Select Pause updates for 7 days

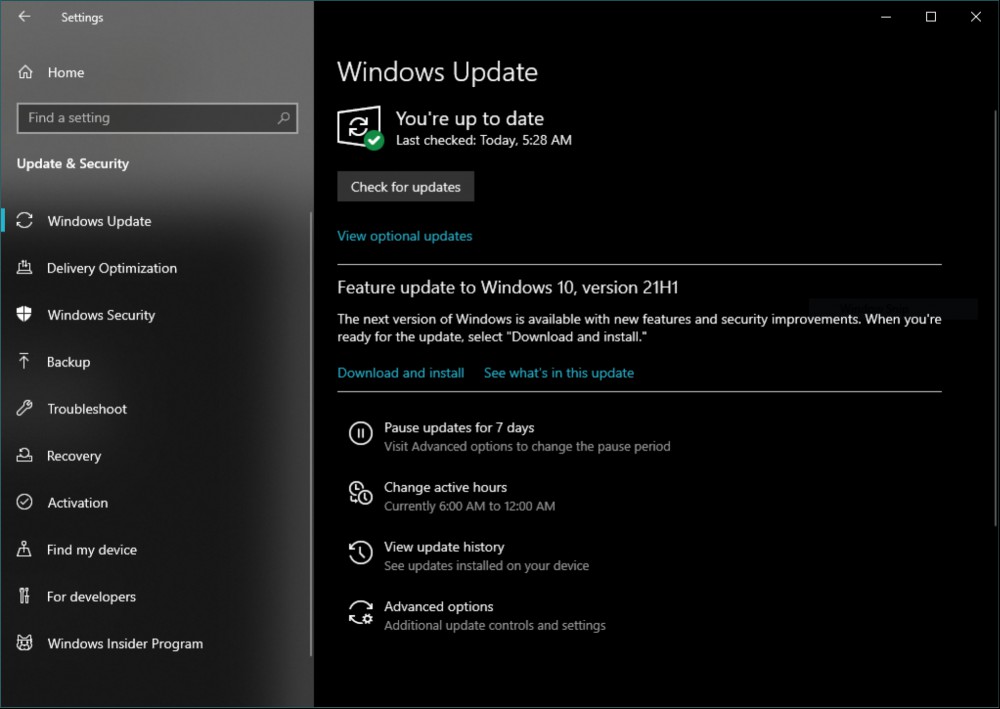(x=508, y=436)
